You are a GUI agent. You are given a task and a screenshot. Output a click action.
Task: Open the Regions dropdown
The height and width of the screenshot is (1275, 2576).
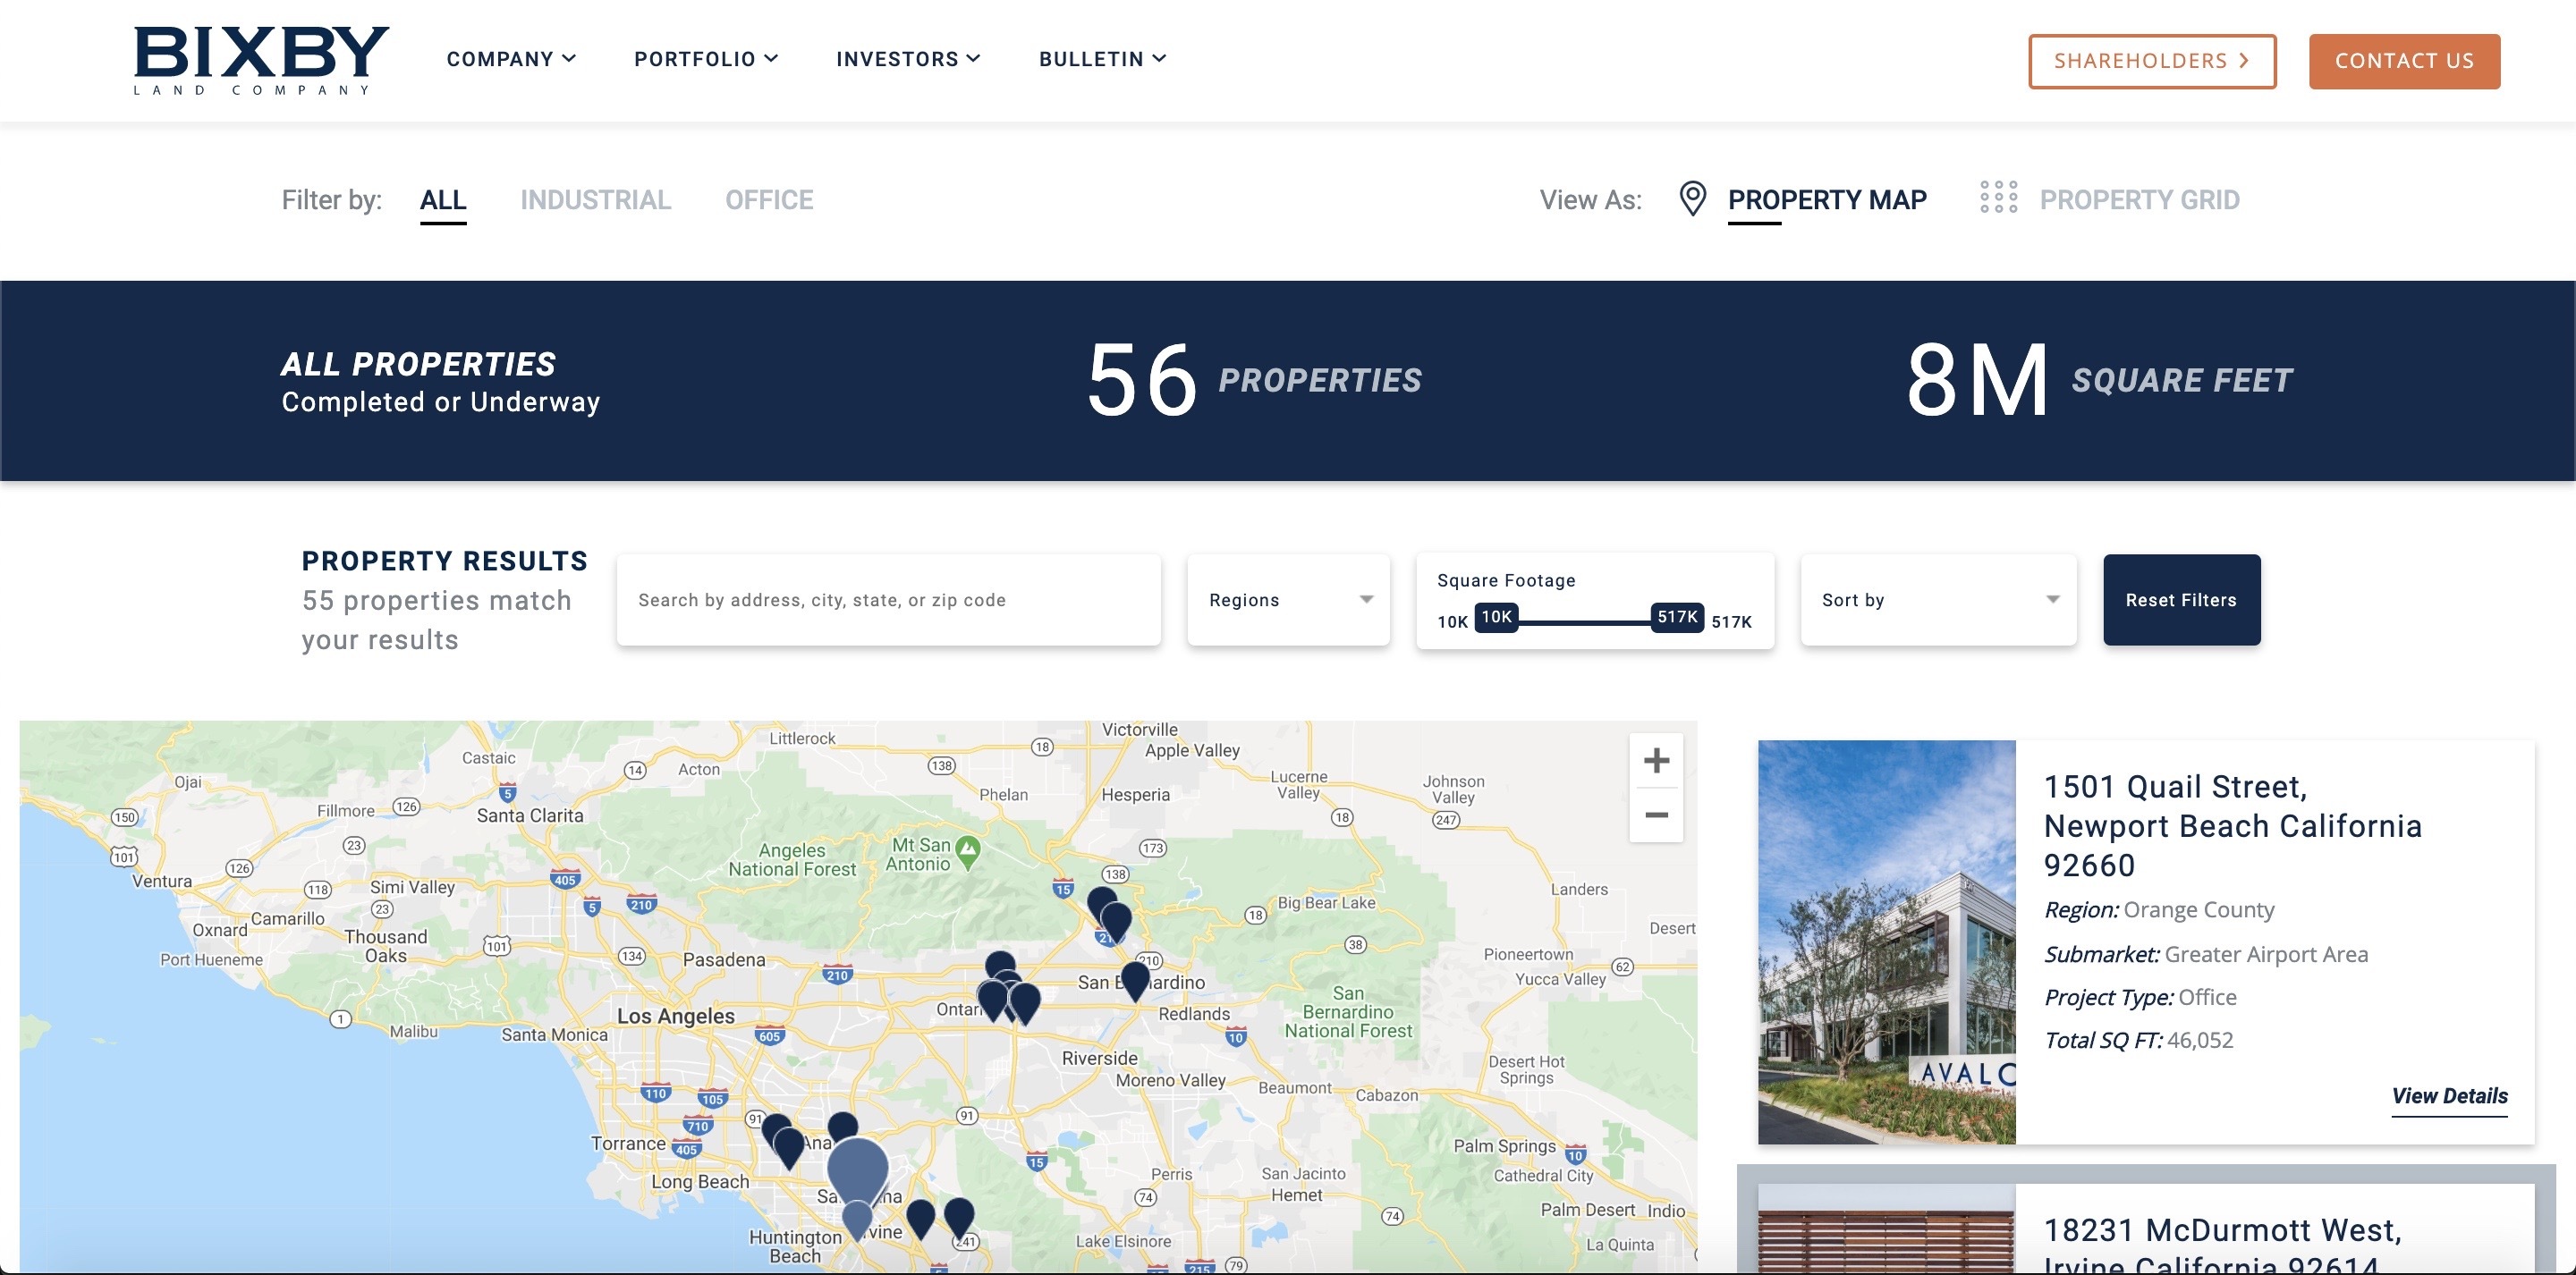tap(1288, 600)
